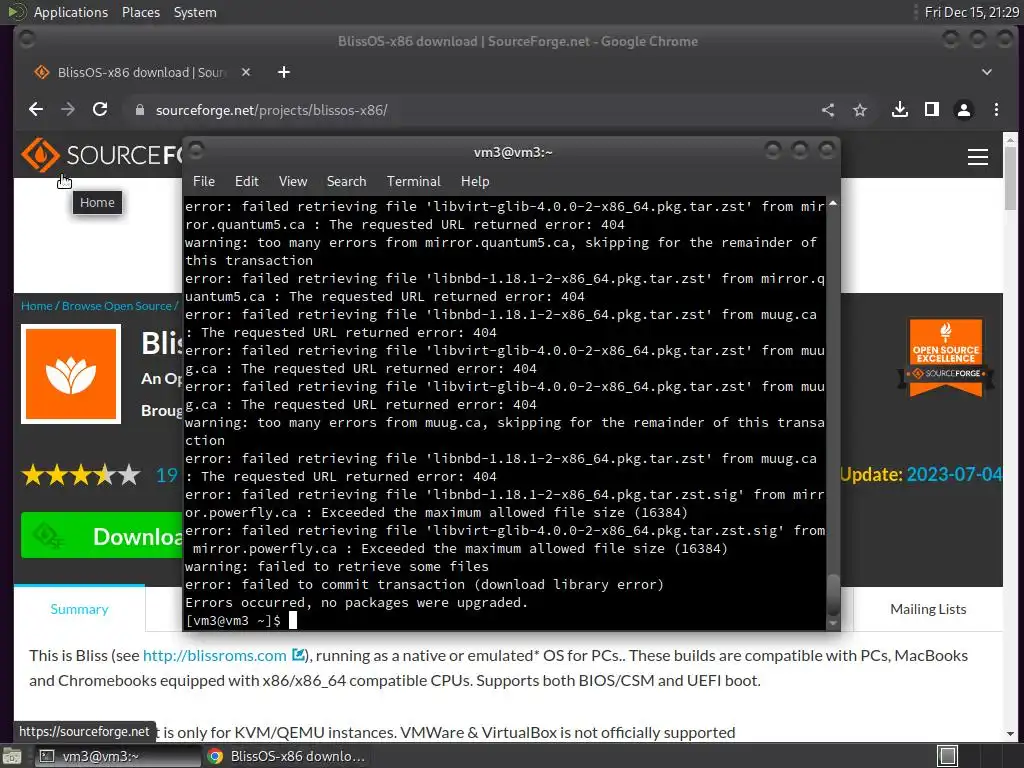Open the terminal File menu
1024x768 pixels.
(x=204, y=181)
